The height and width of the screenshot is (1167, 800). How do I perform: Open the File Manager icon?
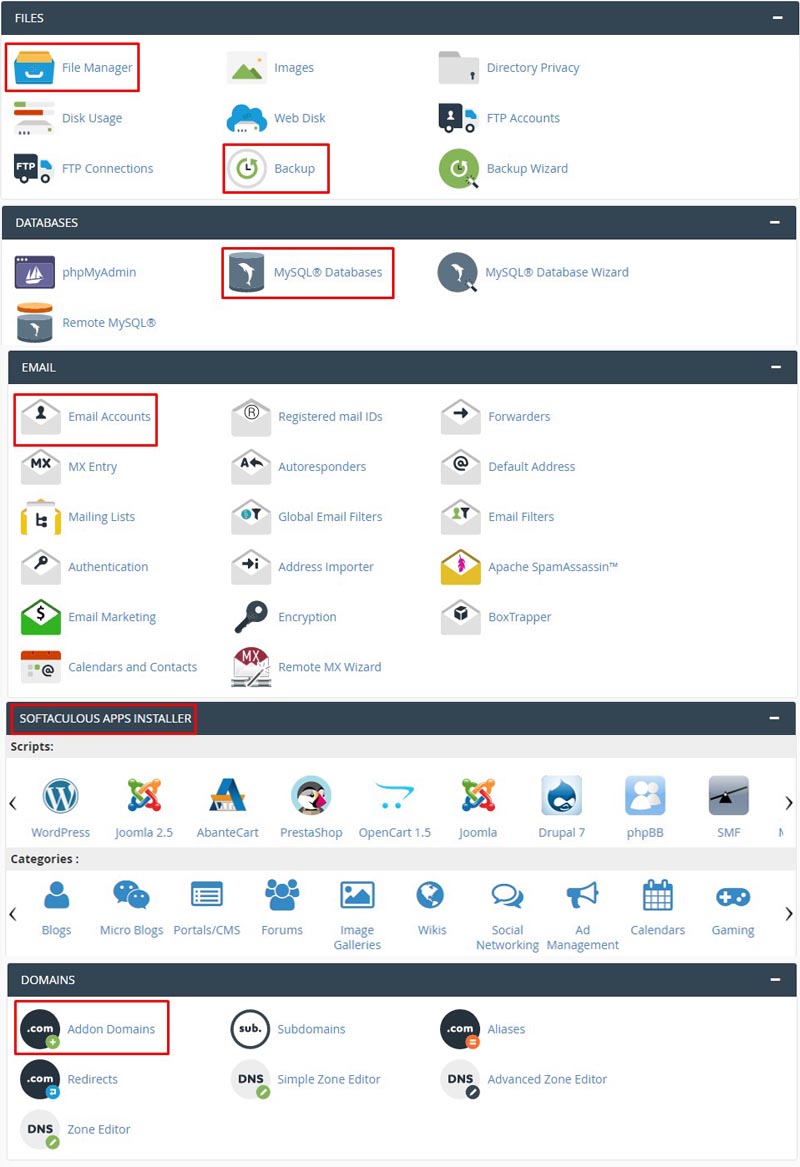tap(34, 68)
